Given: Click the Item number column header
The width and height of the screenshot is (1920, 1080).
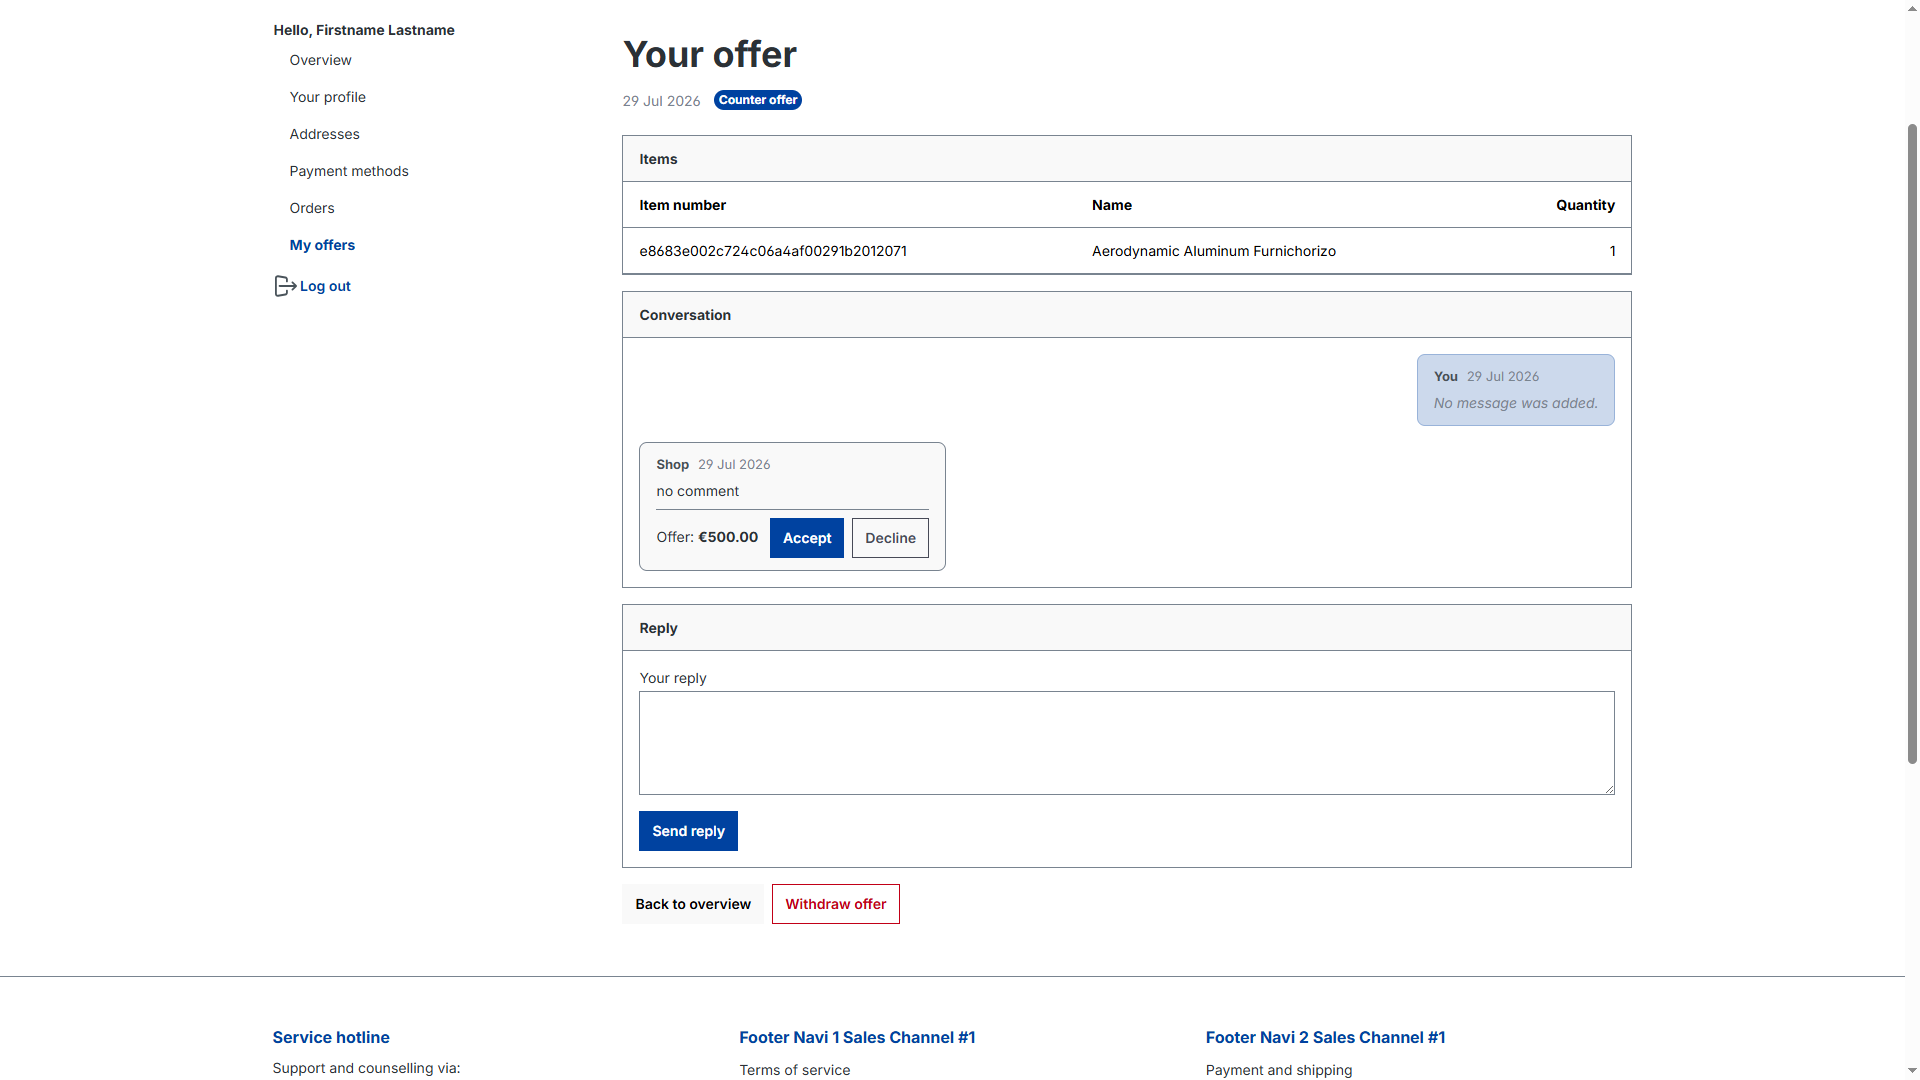Looking at the screenshot, I should 683,205.
